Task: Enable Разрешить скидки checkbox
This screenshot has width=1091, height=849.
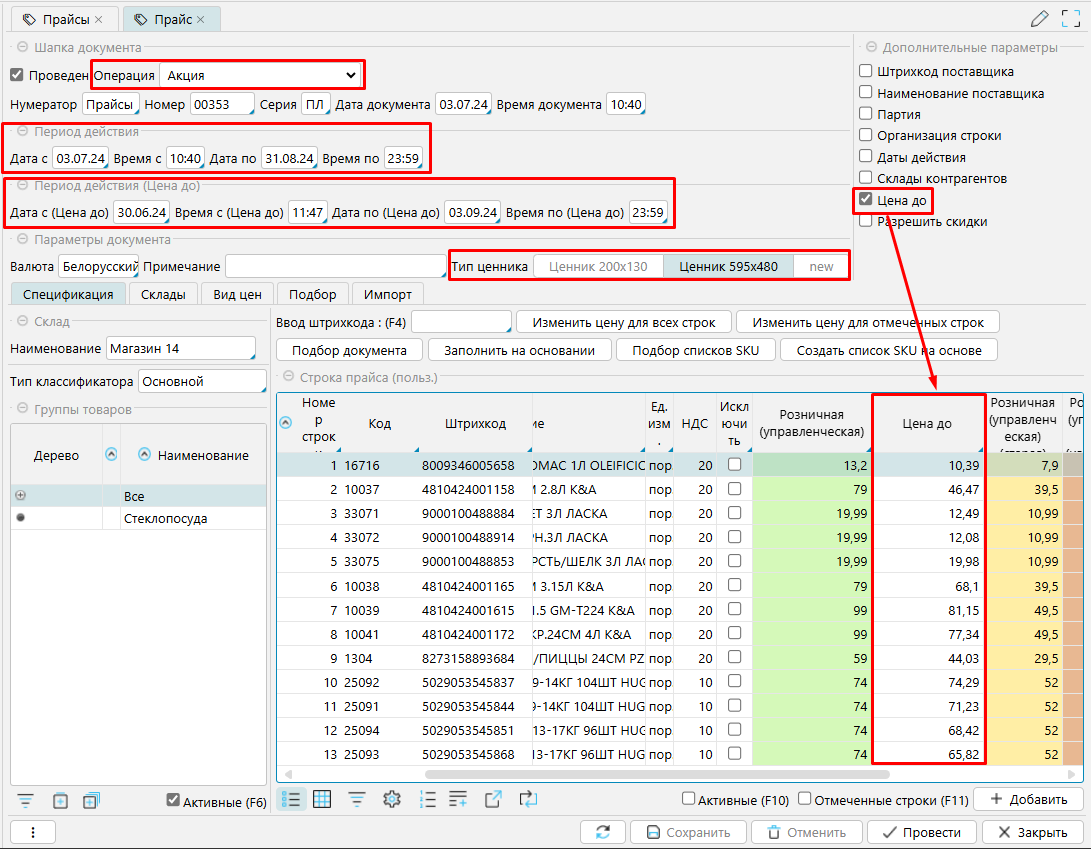Action: pos(866,221)
